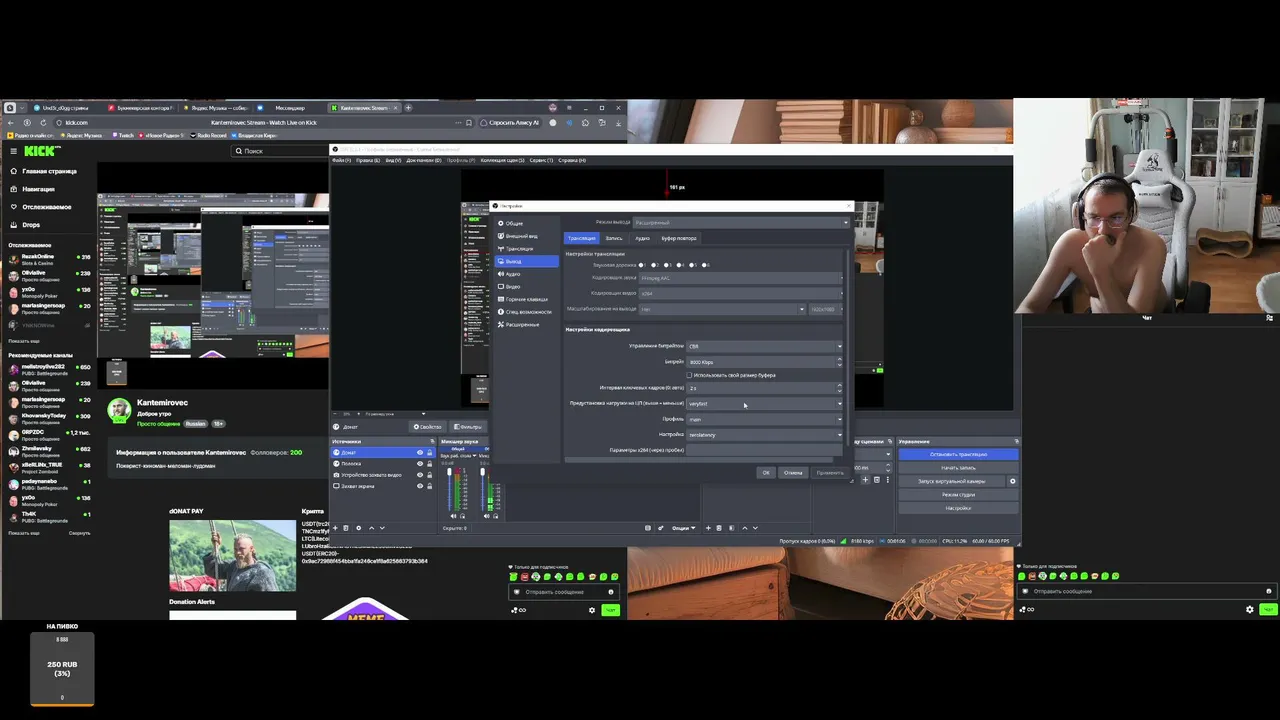
Task: Increase the Битрейт value stepper
Action: [x=840, y=360]
